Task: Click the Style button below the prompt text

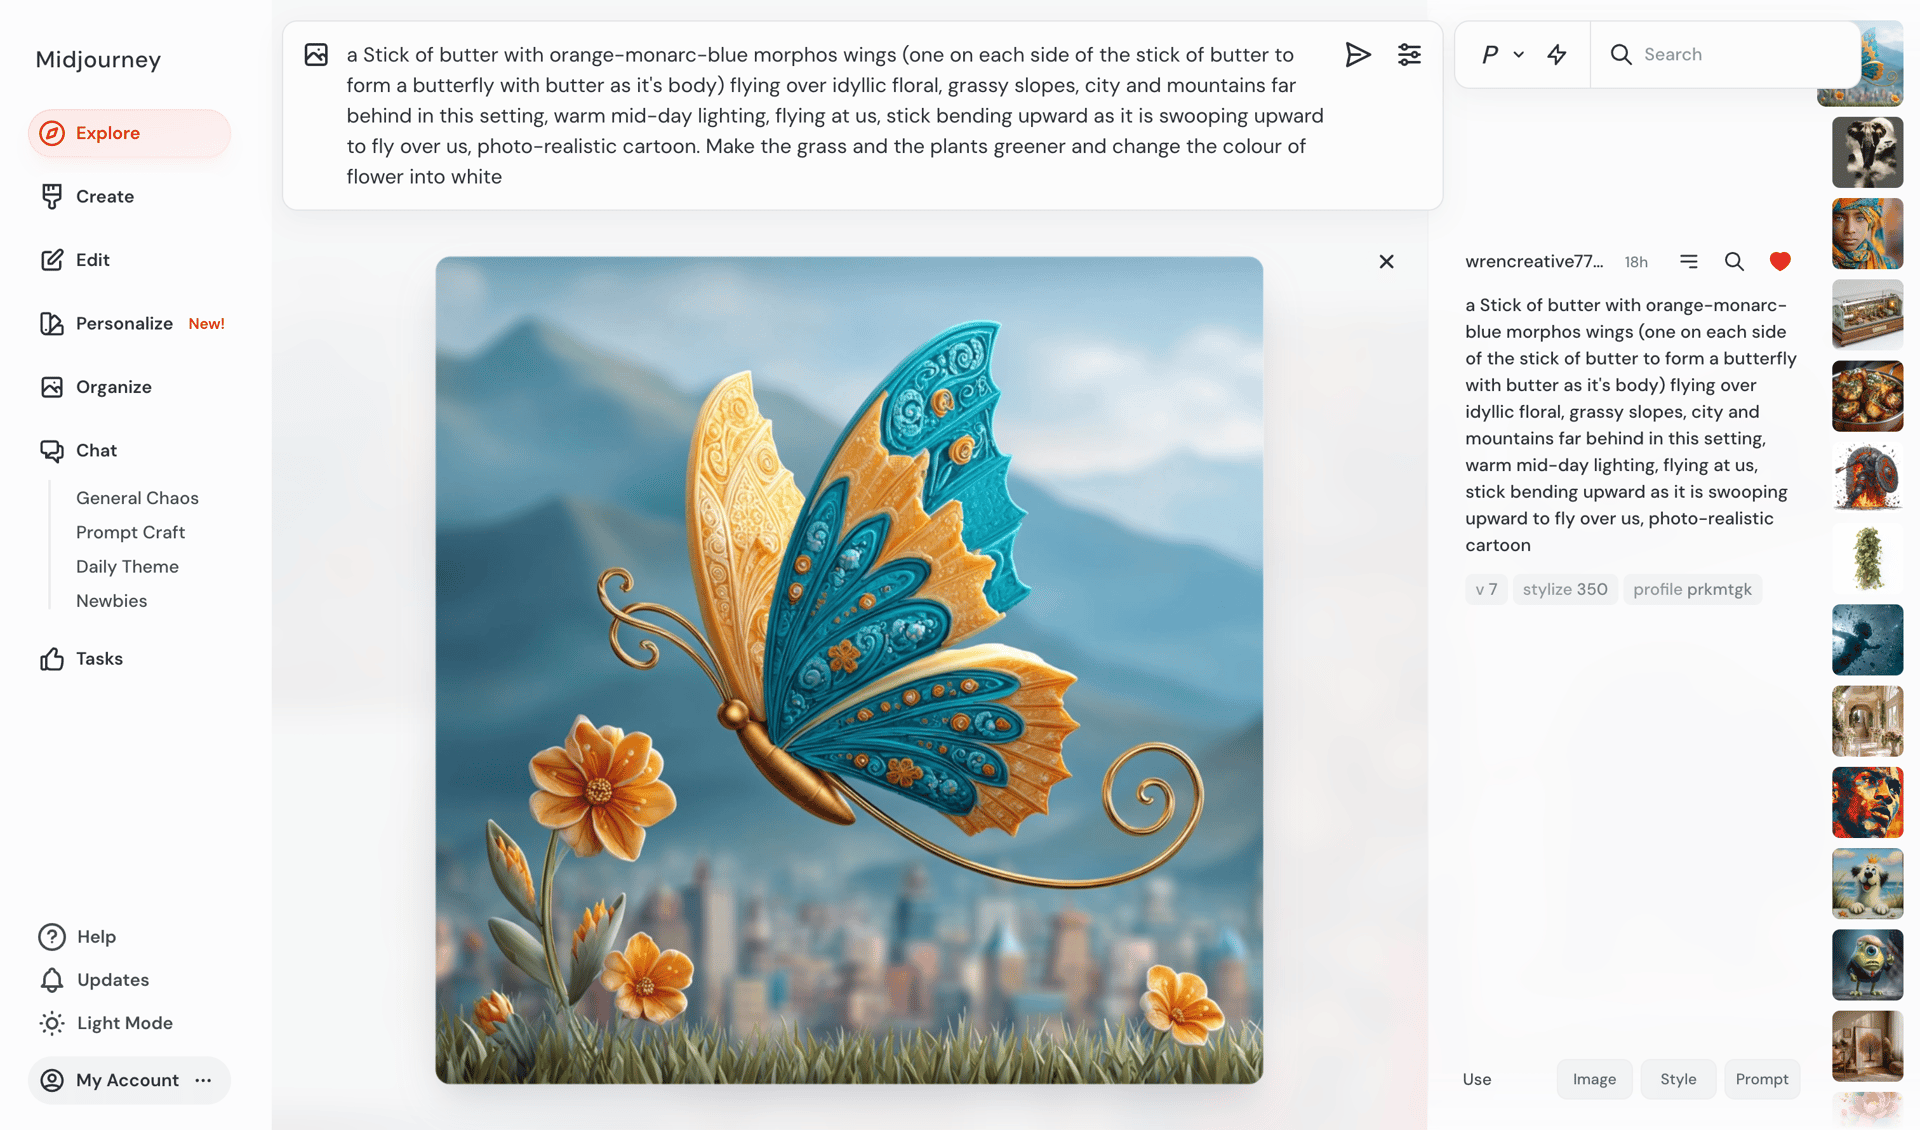Action: click(x=1678, y=1079)
